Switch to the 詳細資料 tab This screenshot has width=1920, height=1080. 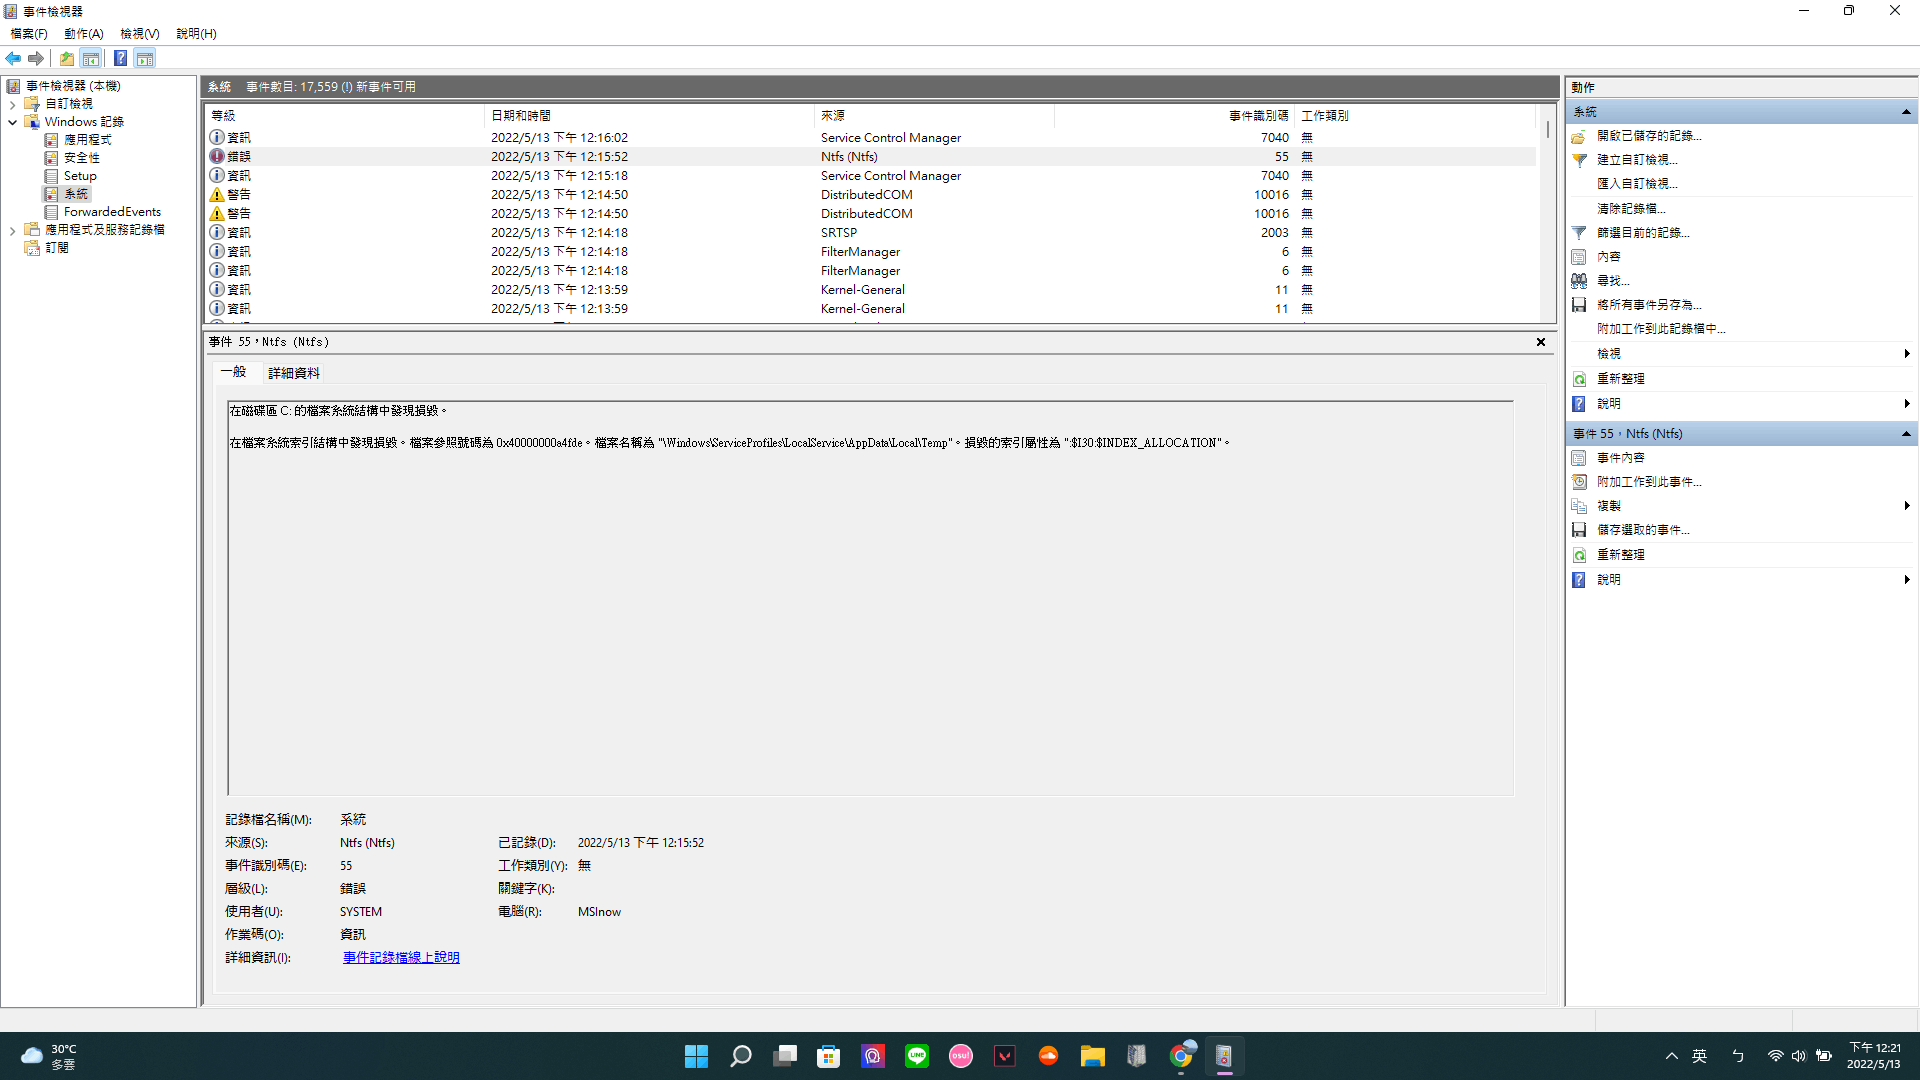[294, 373]
